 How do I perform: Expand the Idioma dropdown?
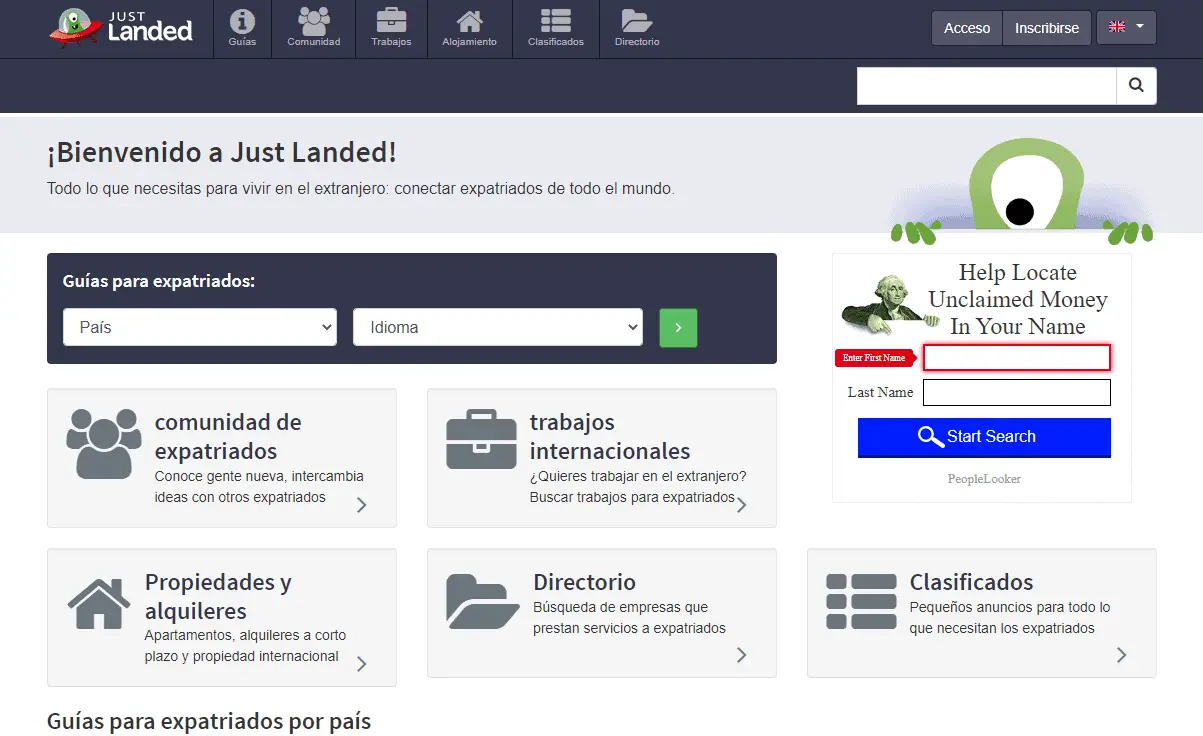[498, 327]
